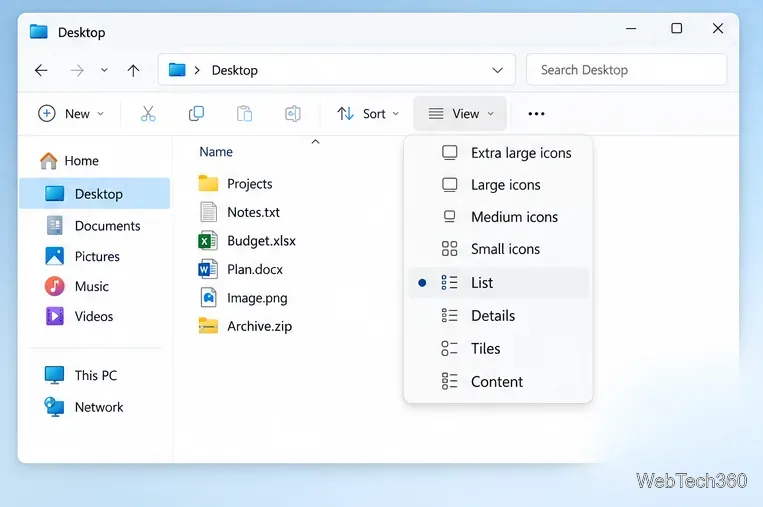
Task: Click the Paste clipboard icon
Action: pos(244,114)
